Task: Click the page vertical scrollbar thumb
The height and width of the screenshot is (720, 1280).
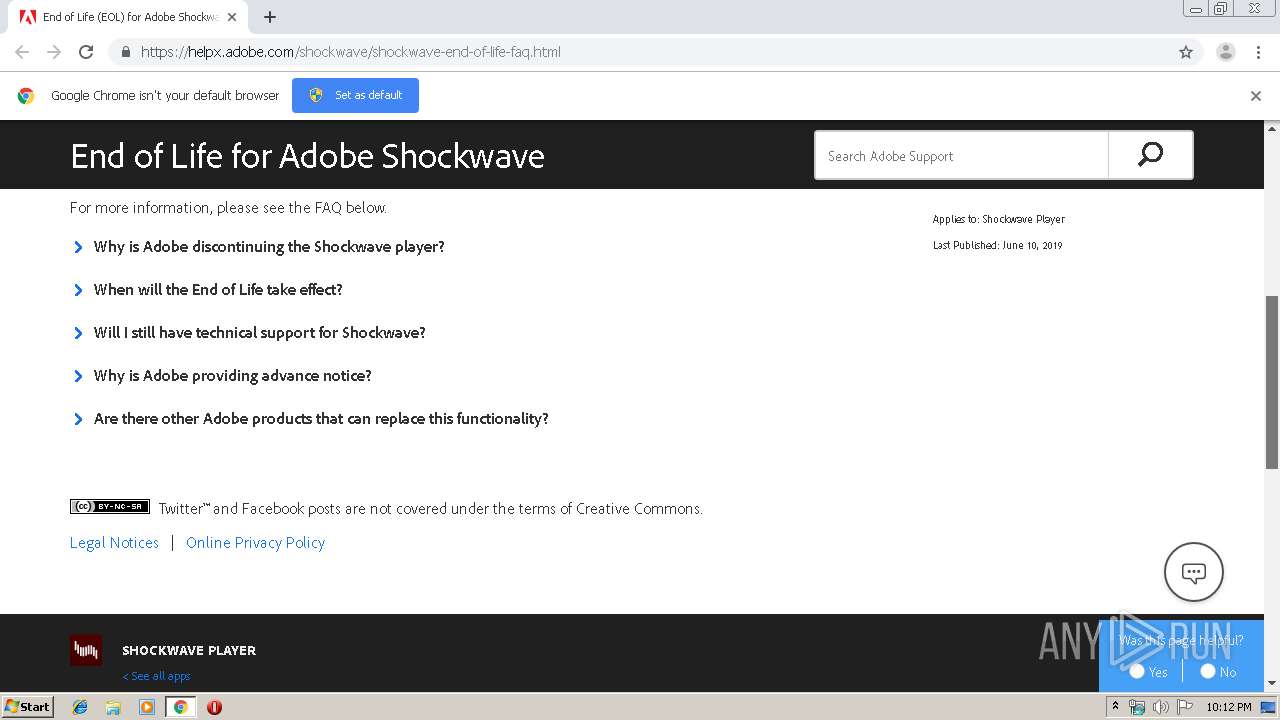Action: tap(1272, 382)
